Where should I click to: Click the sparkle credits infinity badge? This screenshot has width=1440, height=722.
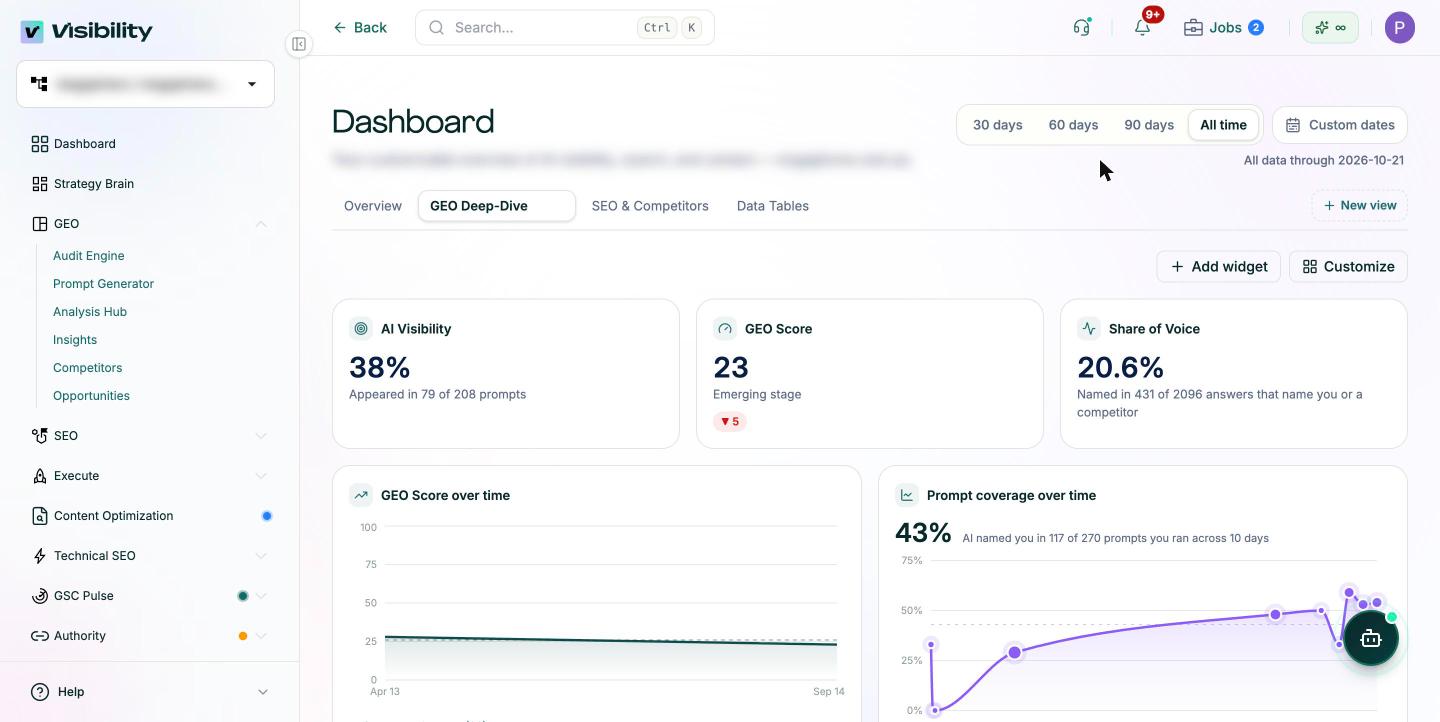[x=1330, y=27]
